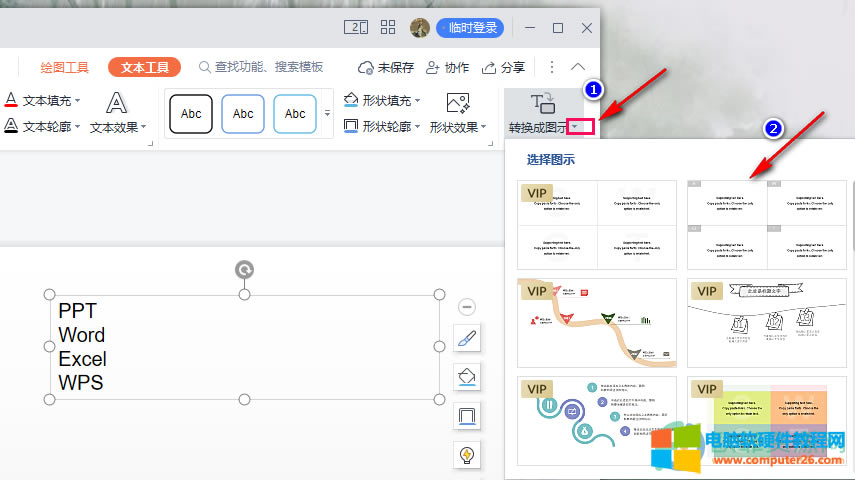The image size is (855, 480).
Task: Click the 分享 share button
Action: click(503, 67)
